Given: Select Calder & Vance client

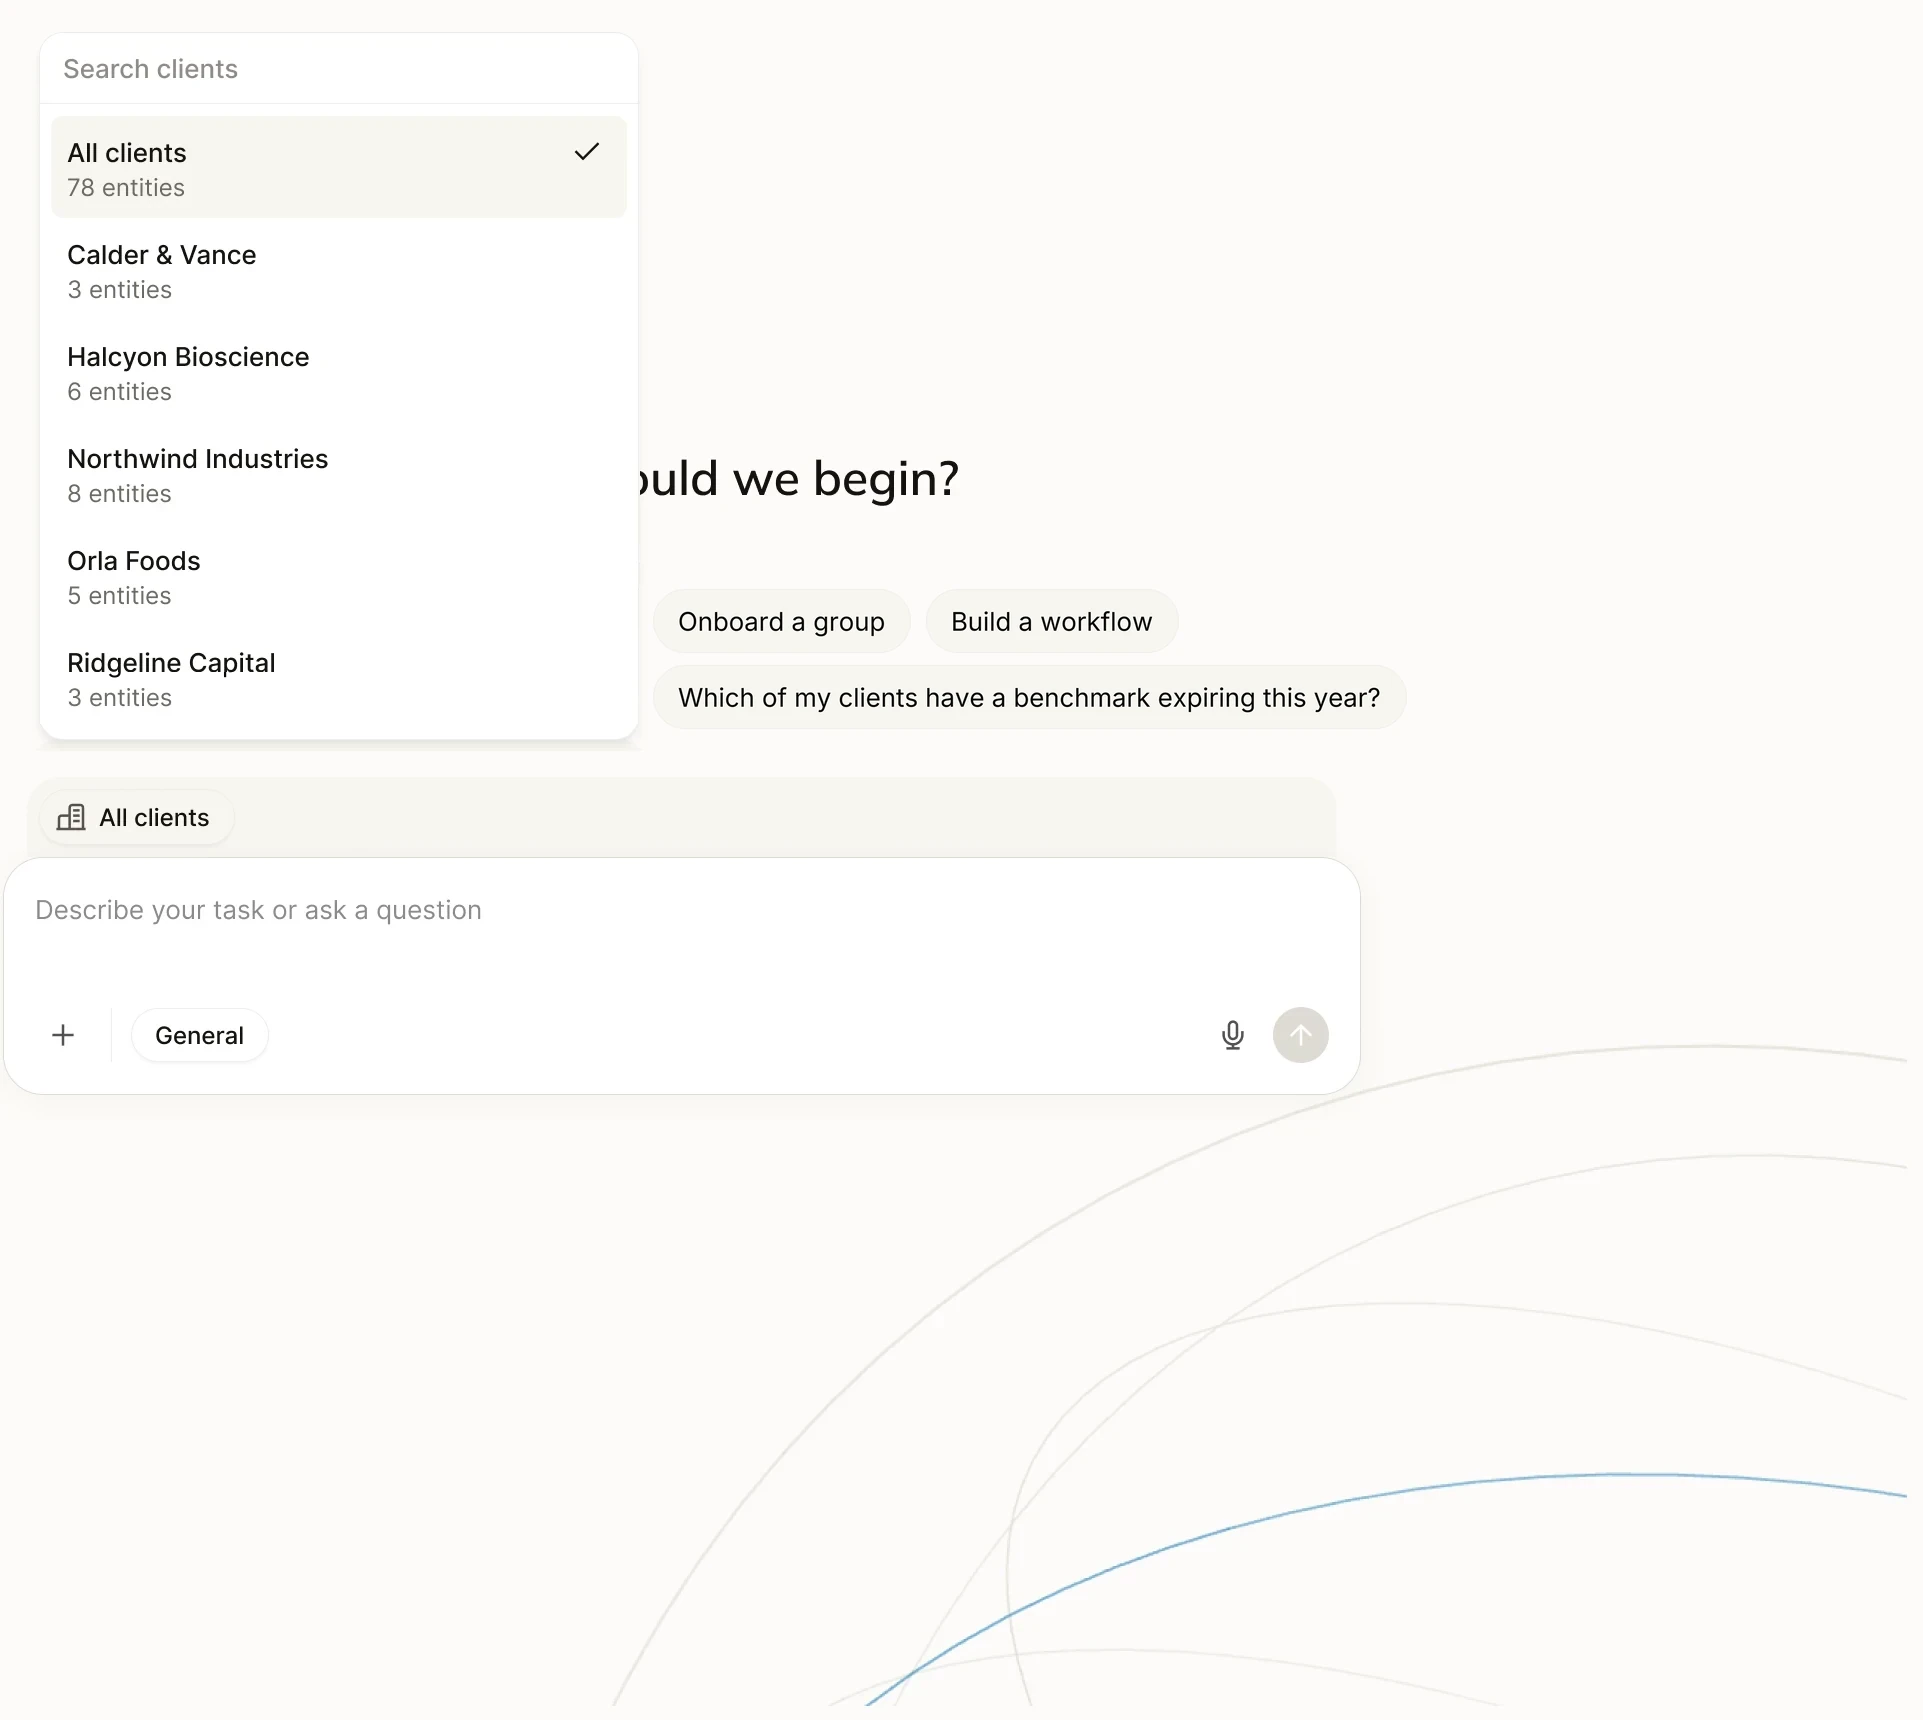Looking at the screenshot, I should (339, 271).
